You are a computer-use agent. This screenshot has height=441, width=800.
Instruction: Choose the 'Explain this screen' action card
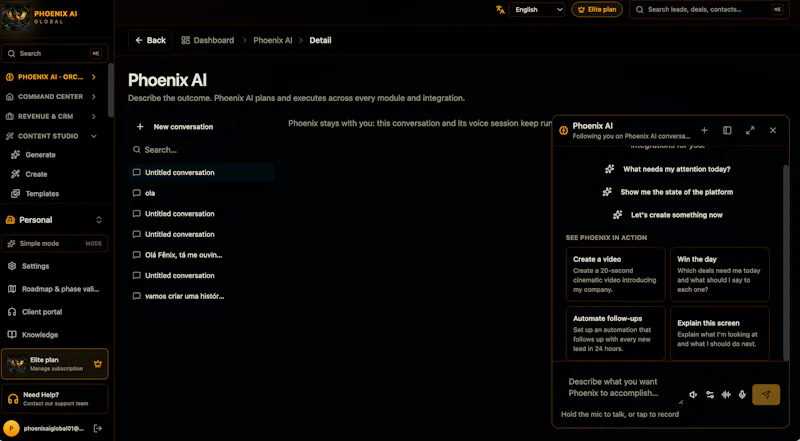point(720,333)
